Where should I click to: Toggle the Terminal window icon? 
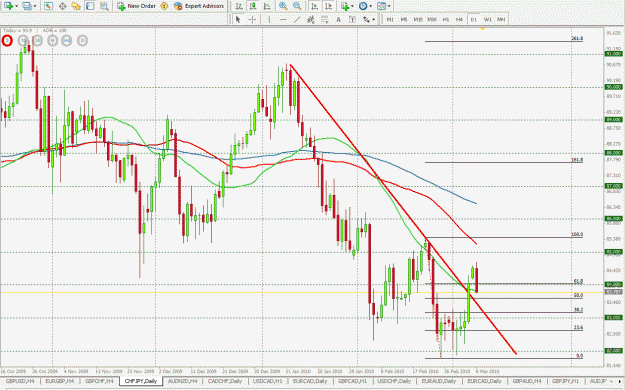(x=90, y=6)
